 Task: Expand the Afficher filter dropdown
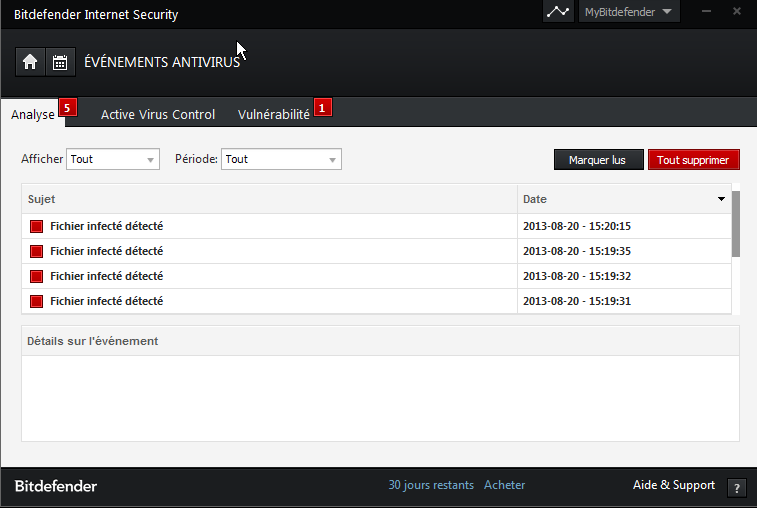113,159
